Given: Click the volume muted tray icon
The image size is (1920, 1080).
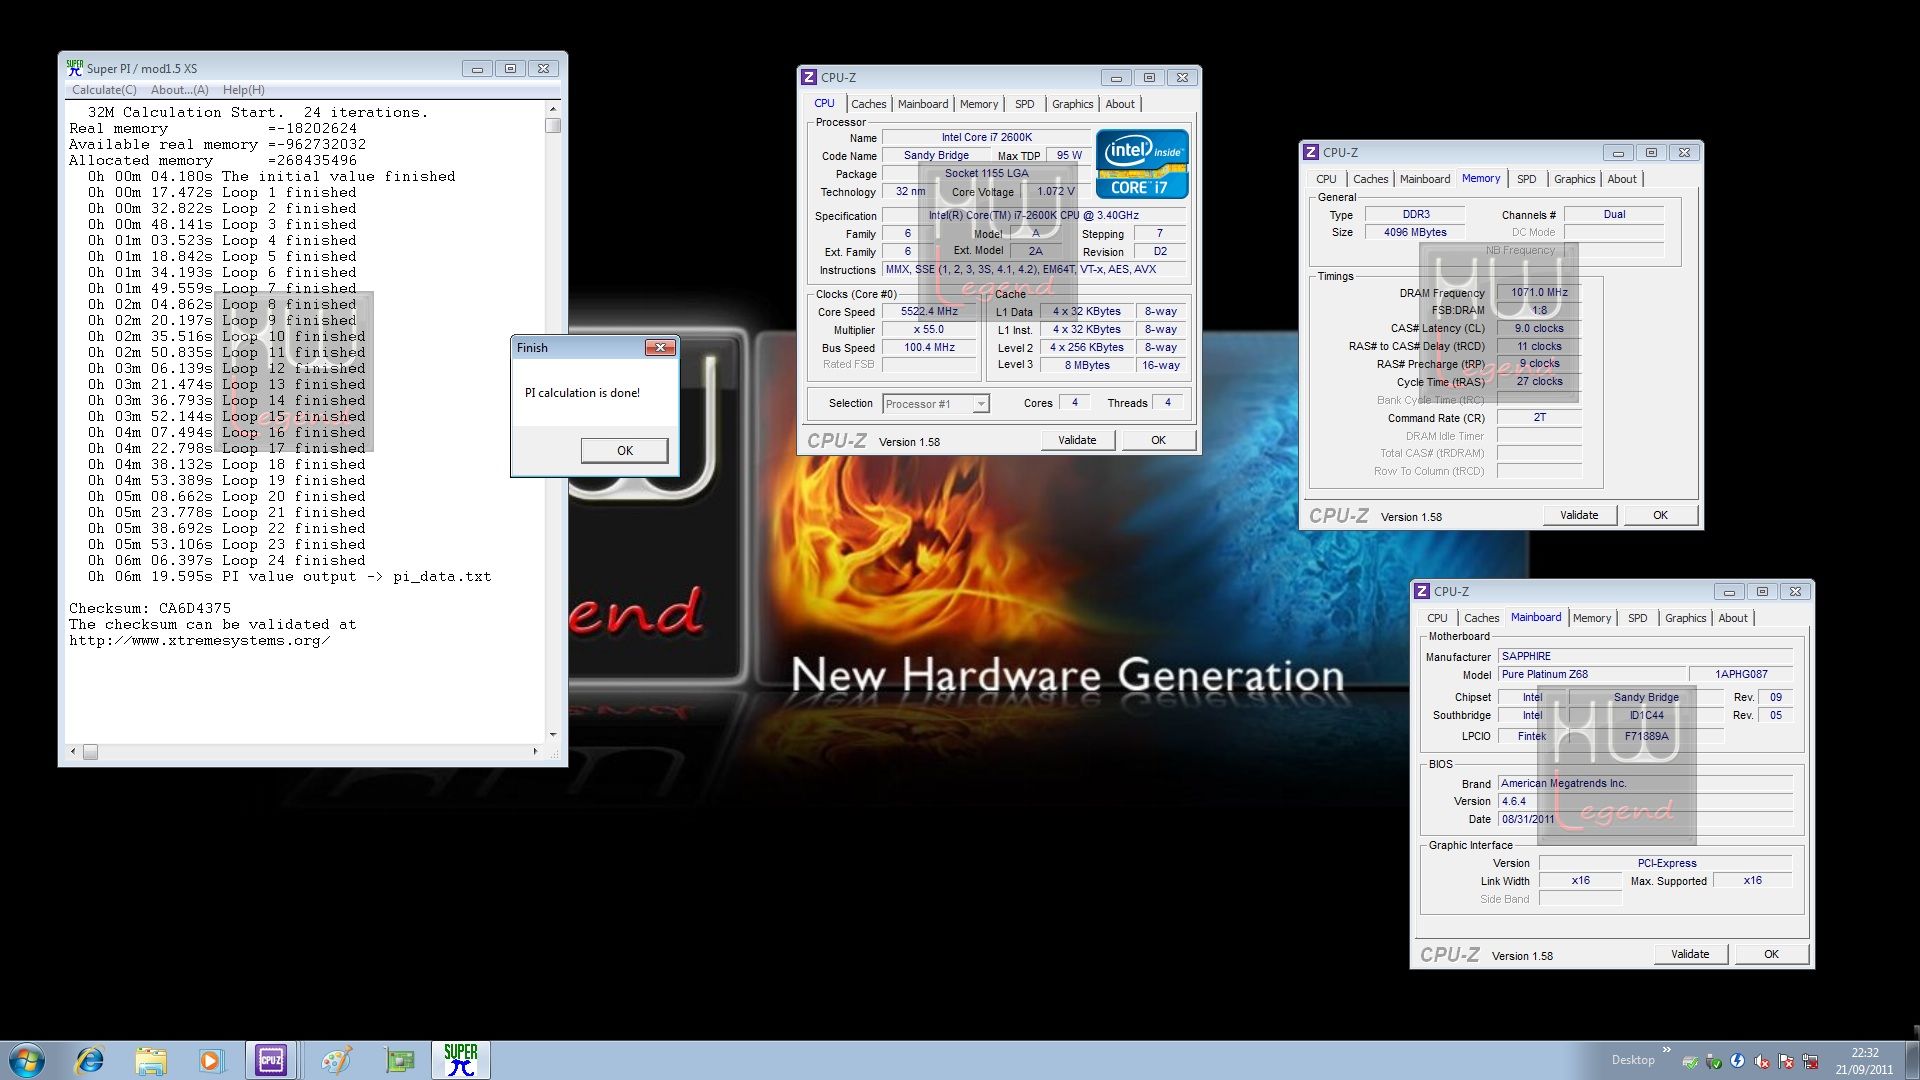Looking at the screenshot, I should tap(1762, 1061).
